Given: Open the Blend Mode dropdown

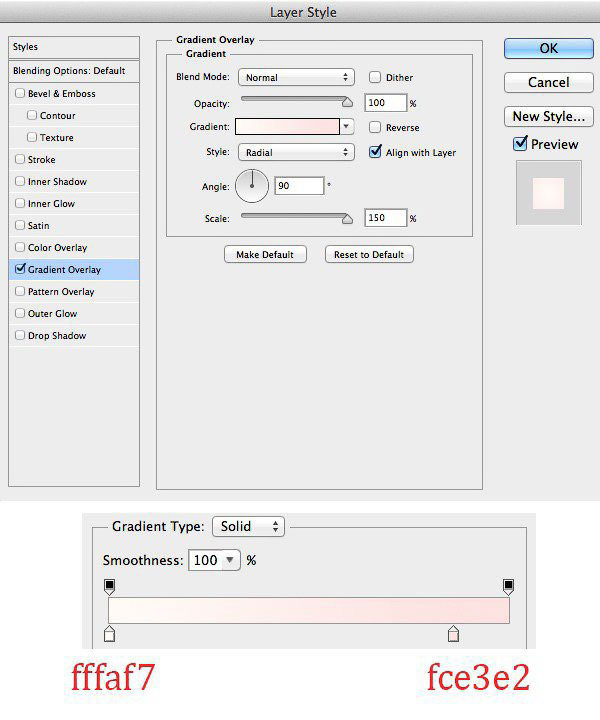Looking at the screenshot, I should [296, 77].
